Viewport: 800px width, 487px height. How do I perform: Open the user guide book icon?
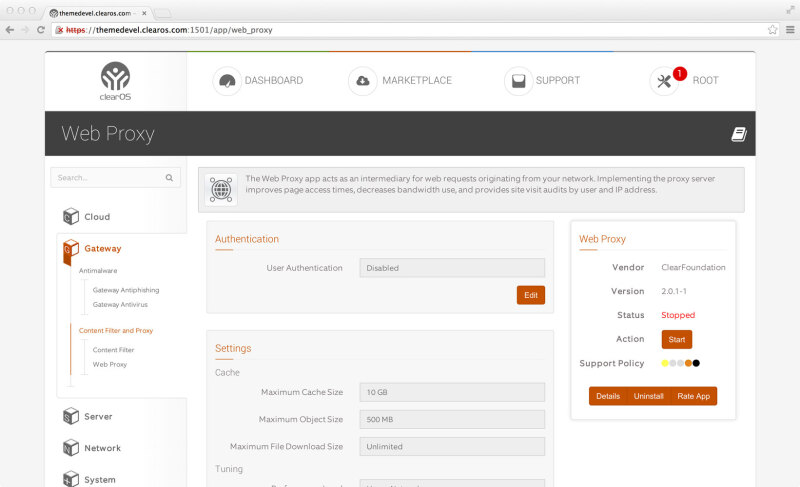point(739,134)
